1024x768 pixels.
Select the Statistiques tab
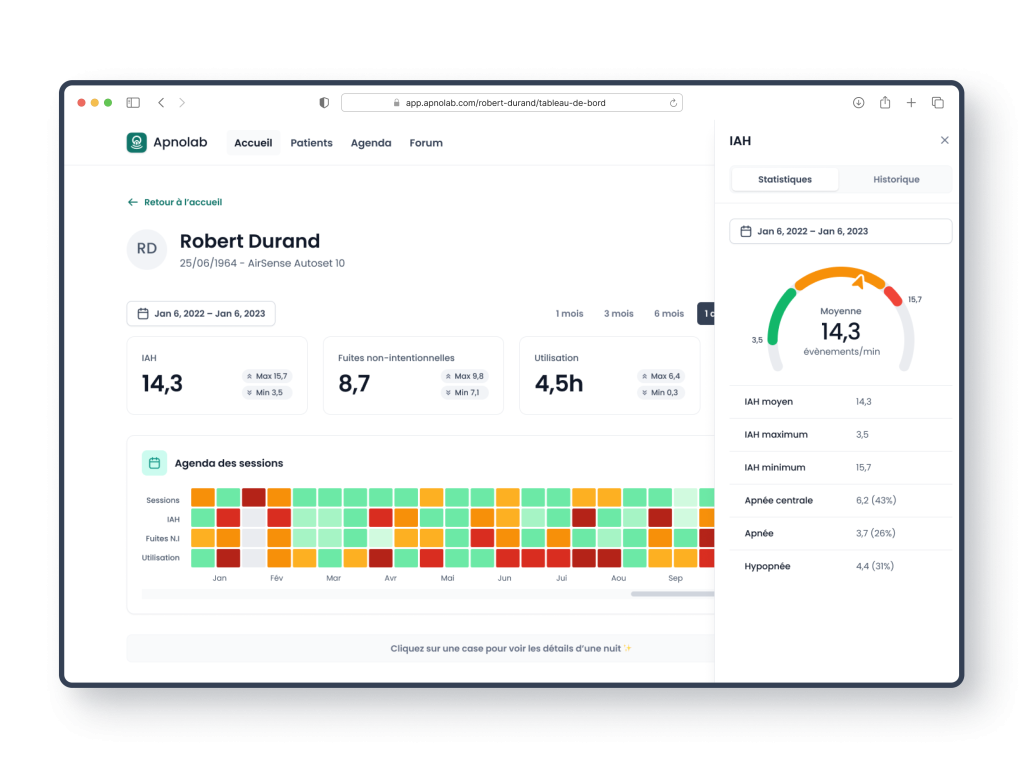tap(785, 180)
